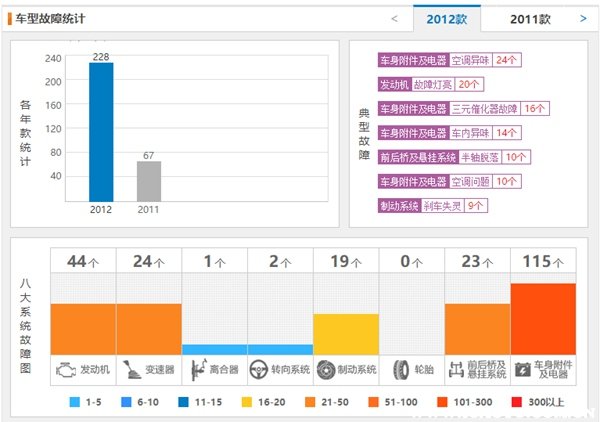The width and height of the screenshot is (600, 422).
Task: Go to previous model years arrow
Action: [x=394, y=18]
